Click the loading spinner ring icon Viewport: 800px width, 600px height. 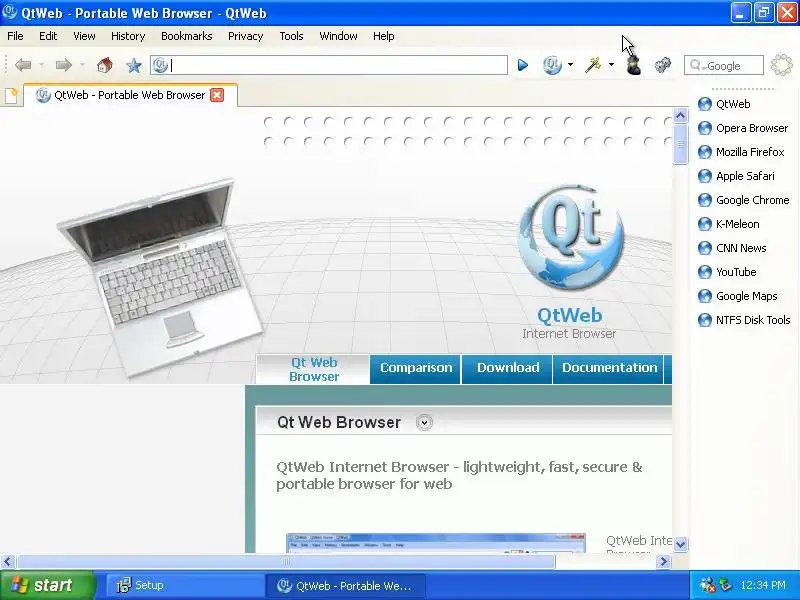coord(782,65)
